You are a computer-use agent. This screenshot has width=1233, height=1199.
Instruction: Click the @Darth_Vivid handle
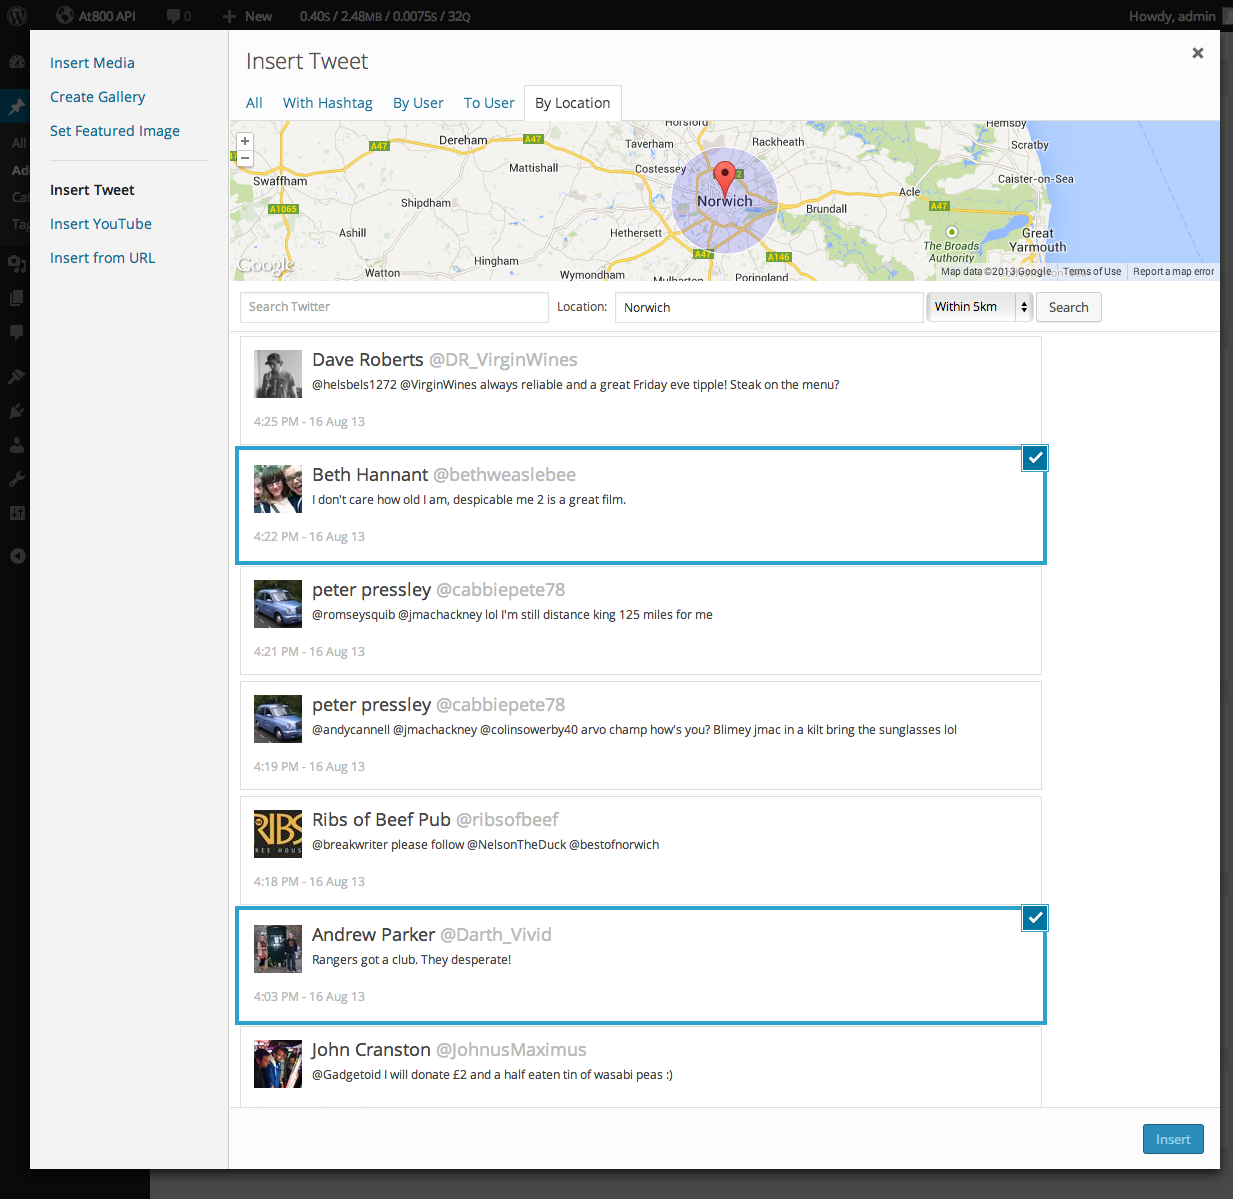(x=496, y=935)
